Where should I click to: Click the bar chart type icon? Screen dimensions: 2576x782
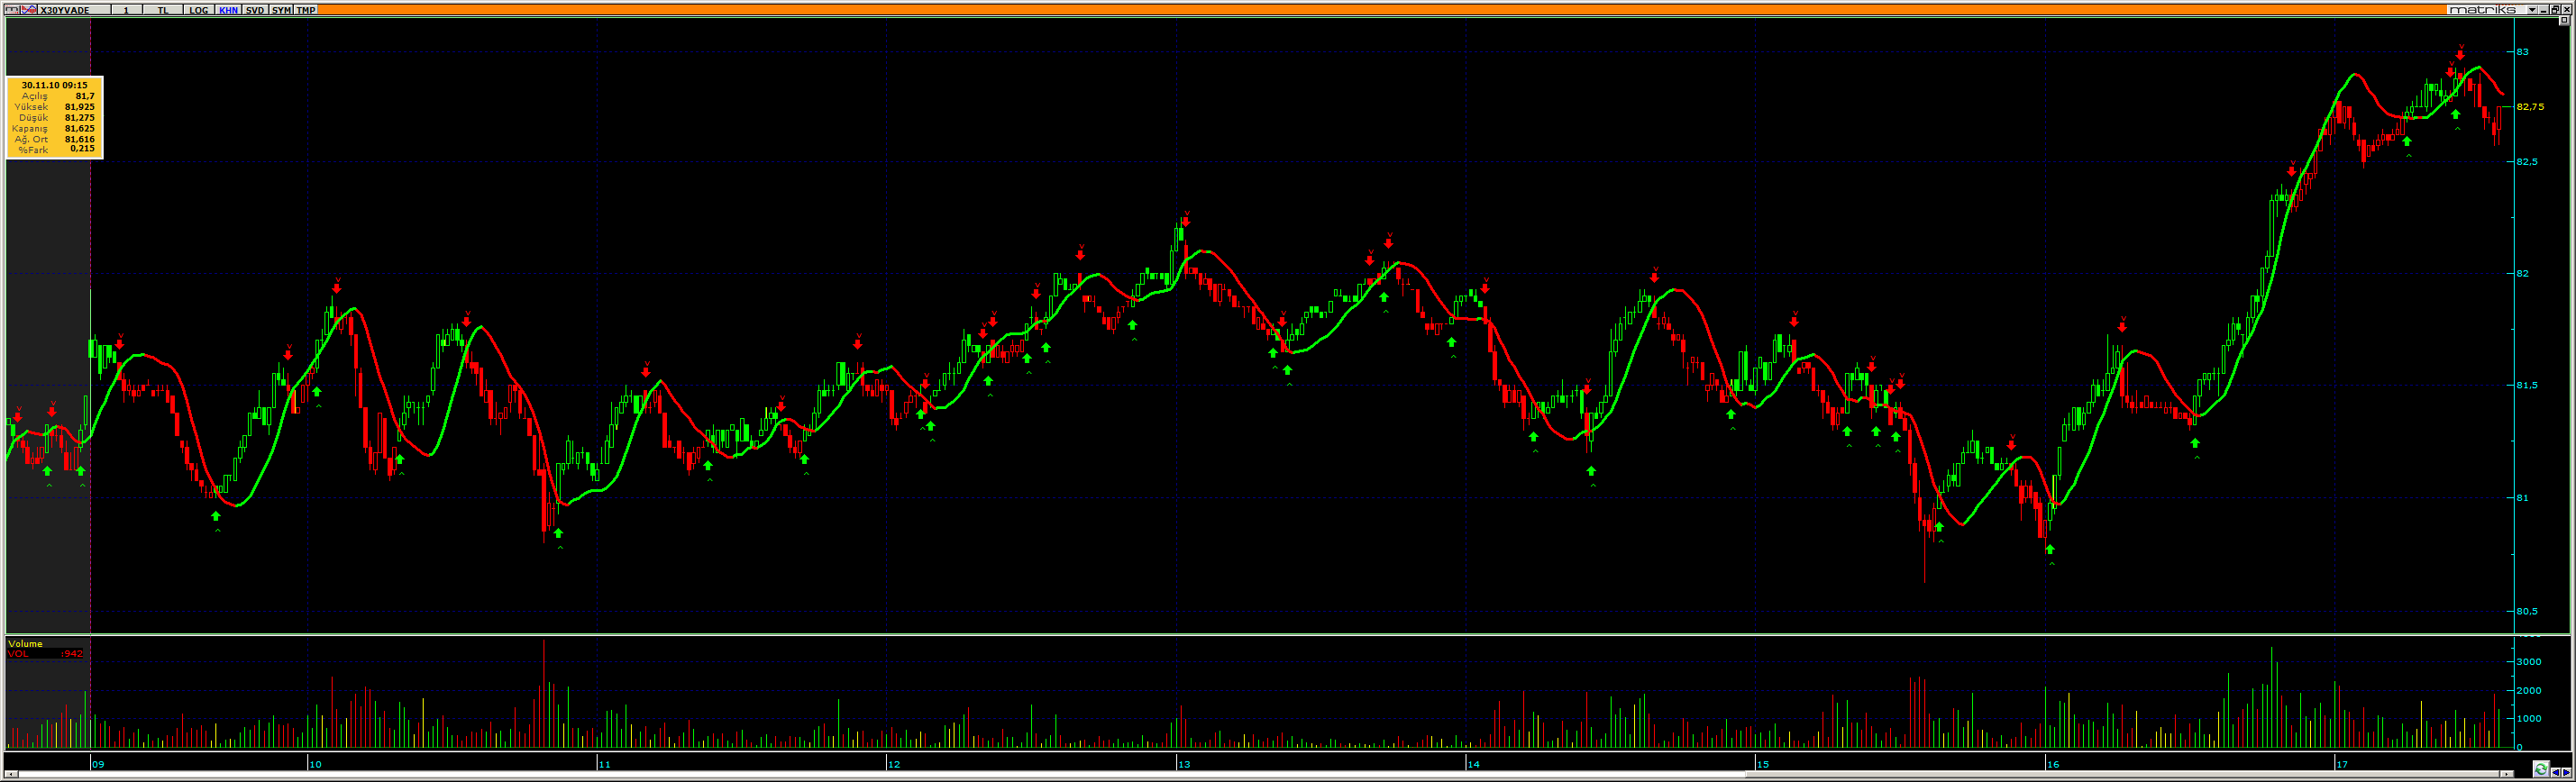(12, 10)
